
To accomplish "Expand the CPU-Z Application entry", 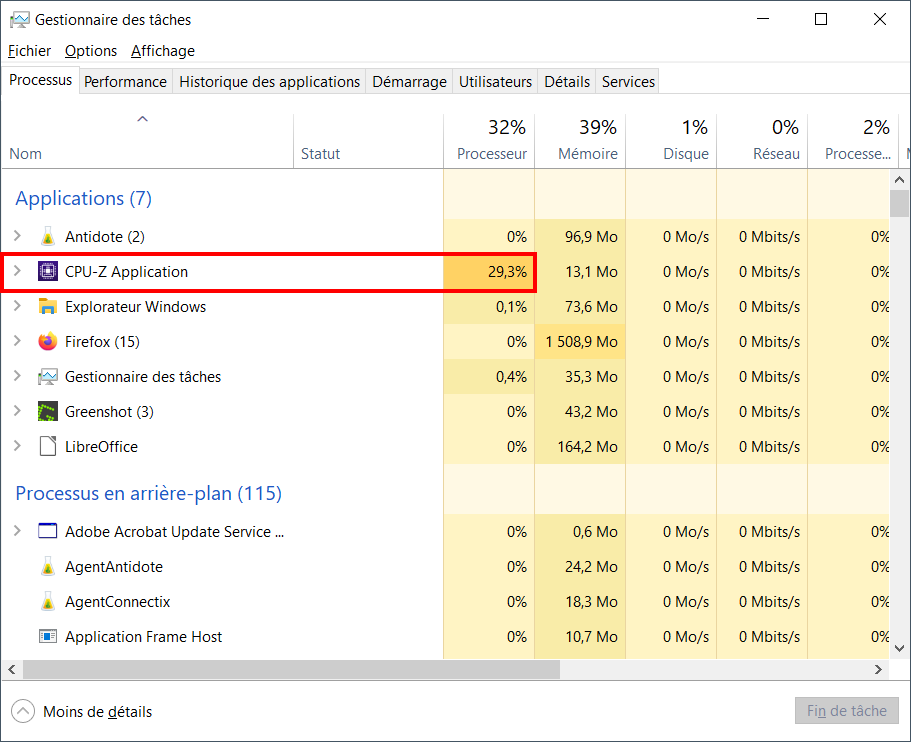I will point(17,271).
